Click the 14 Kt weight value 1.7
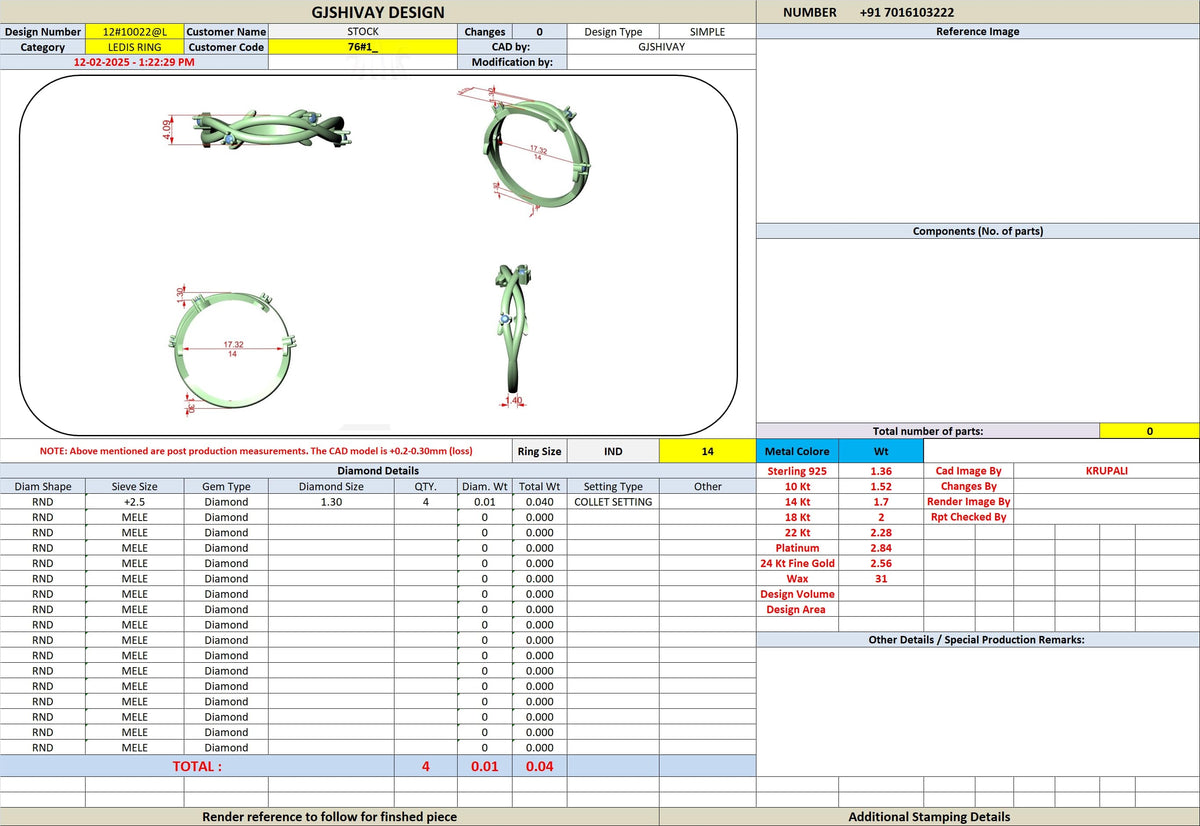This screenshot has width=1200, height=826. pos(881,501)
